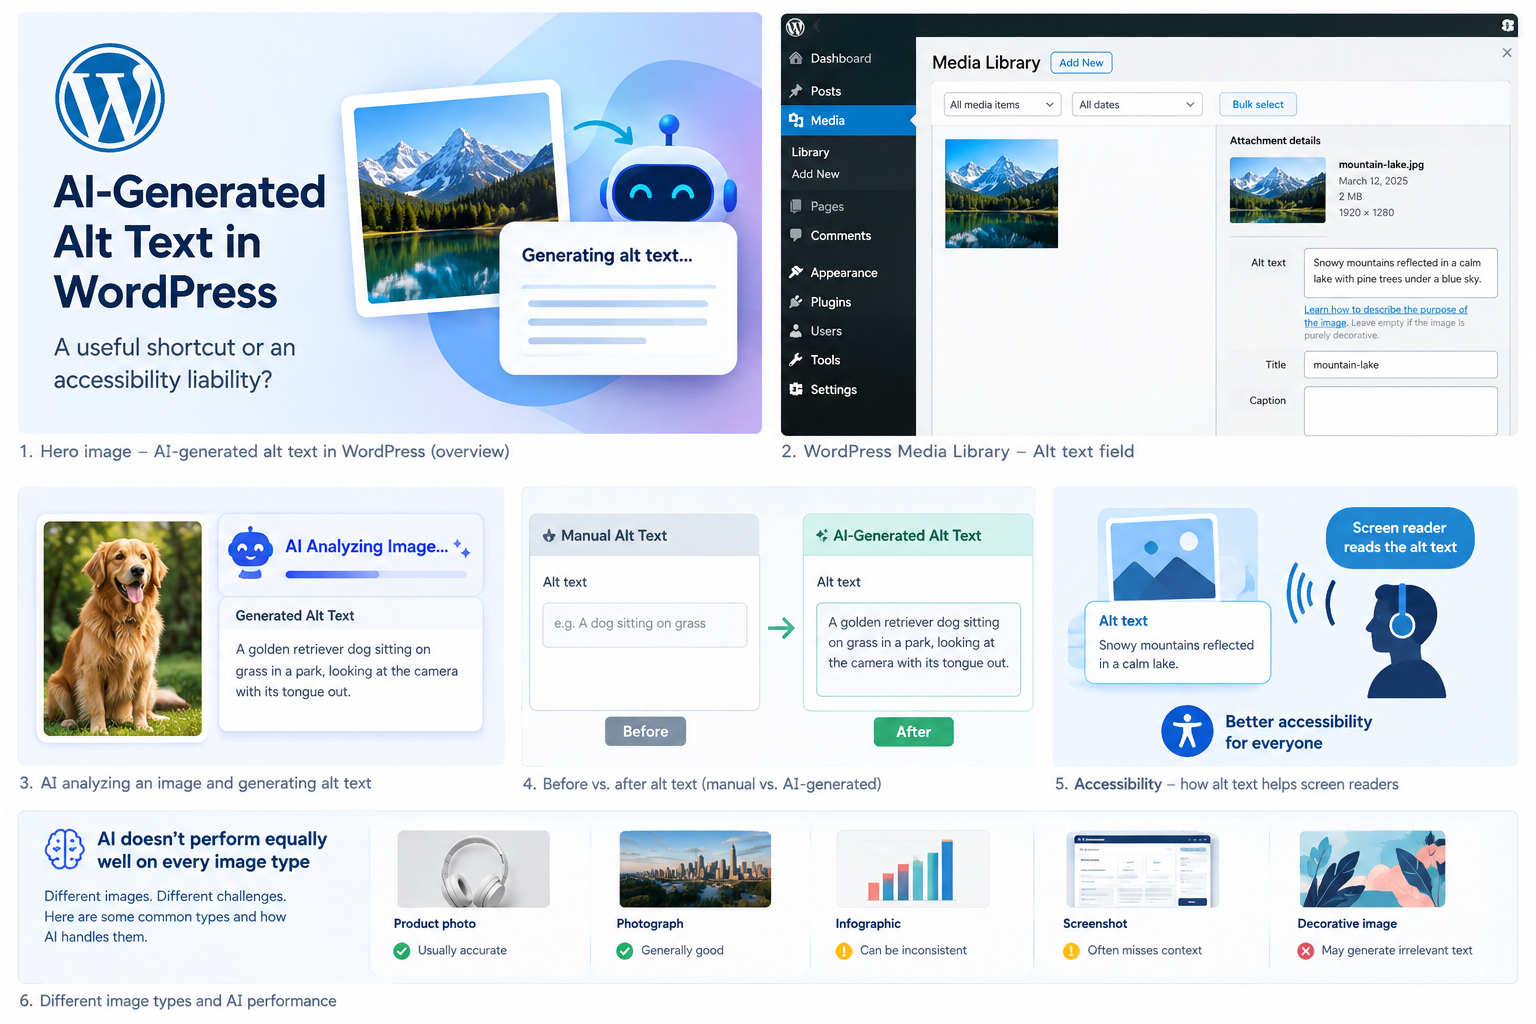1536x1024 pixels.
Task: Click the Generated Alt Text label
Action: pos(295,616)
